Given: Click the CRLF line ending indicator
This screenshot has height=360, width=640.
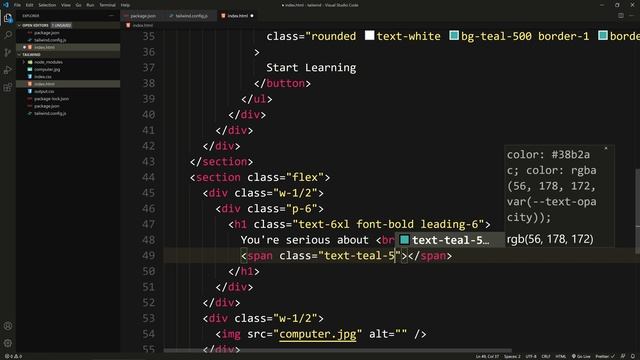Looking at the screenshot, I should [546, 356].
